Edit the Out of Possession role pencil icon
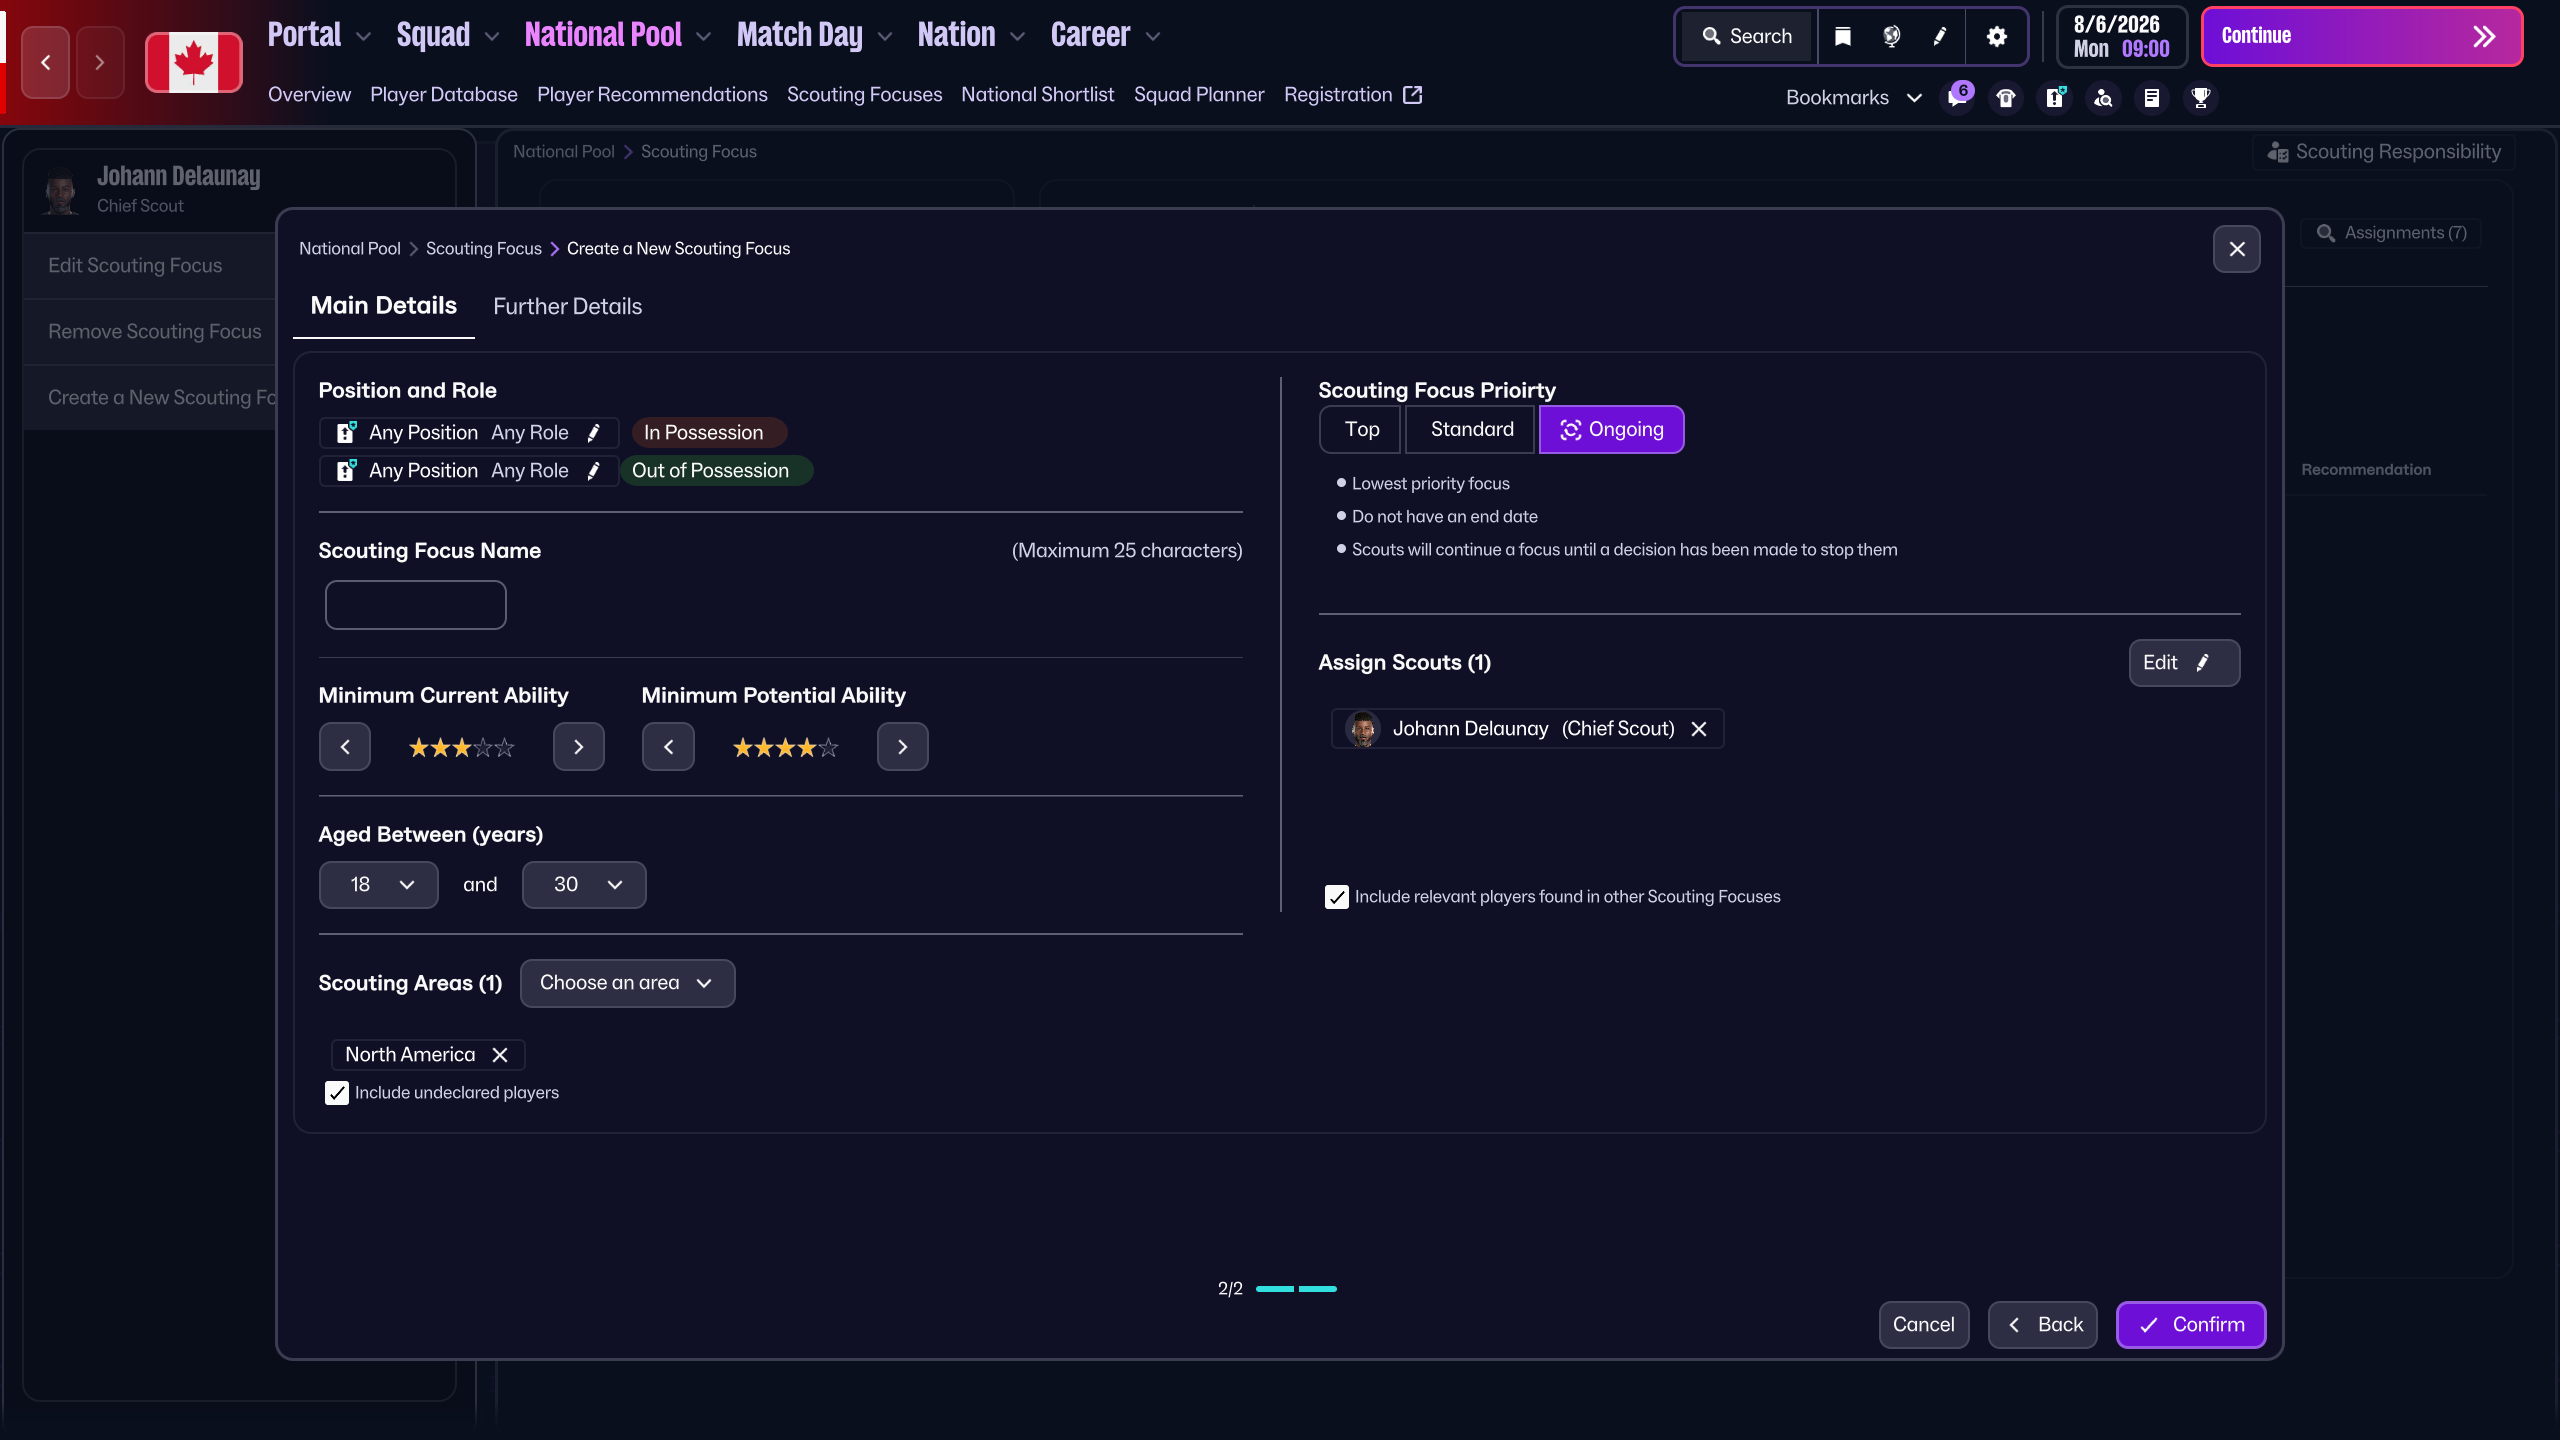Viewport: 2560px width, 1440px height. (594, 470)
